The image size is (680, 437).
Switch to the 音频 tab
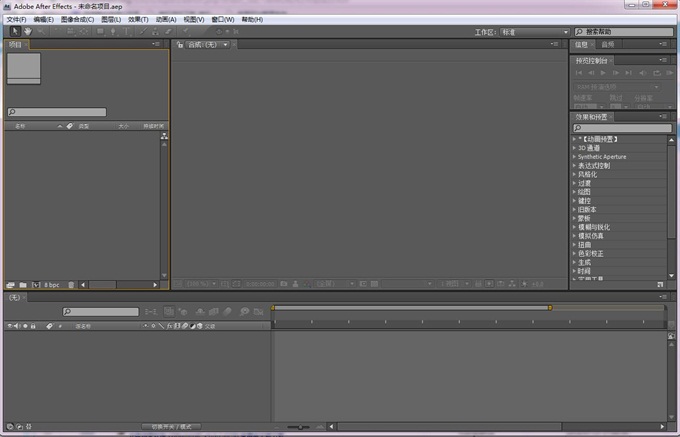click(x=608, y=44)
